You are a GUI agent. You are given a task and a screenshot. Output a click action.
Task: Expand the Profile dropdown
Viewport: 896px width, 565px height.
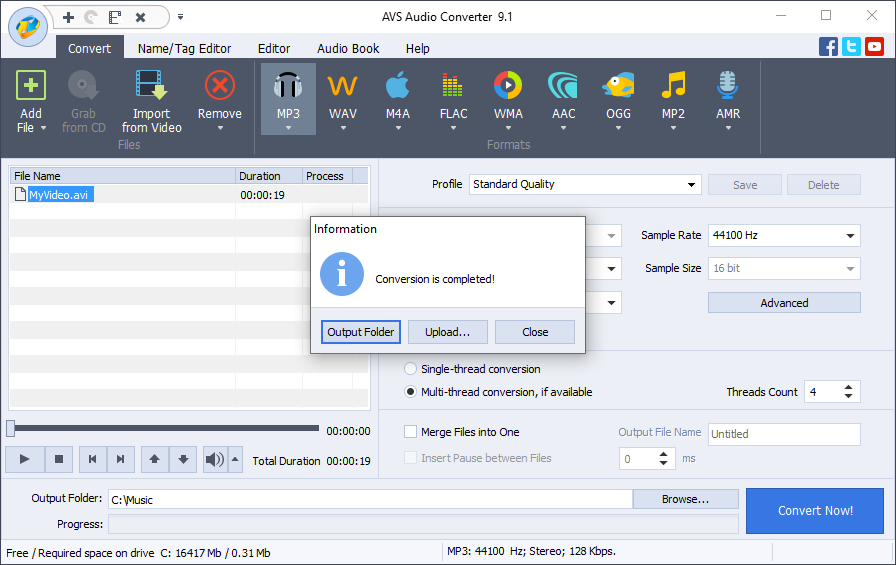coord(692,185)
